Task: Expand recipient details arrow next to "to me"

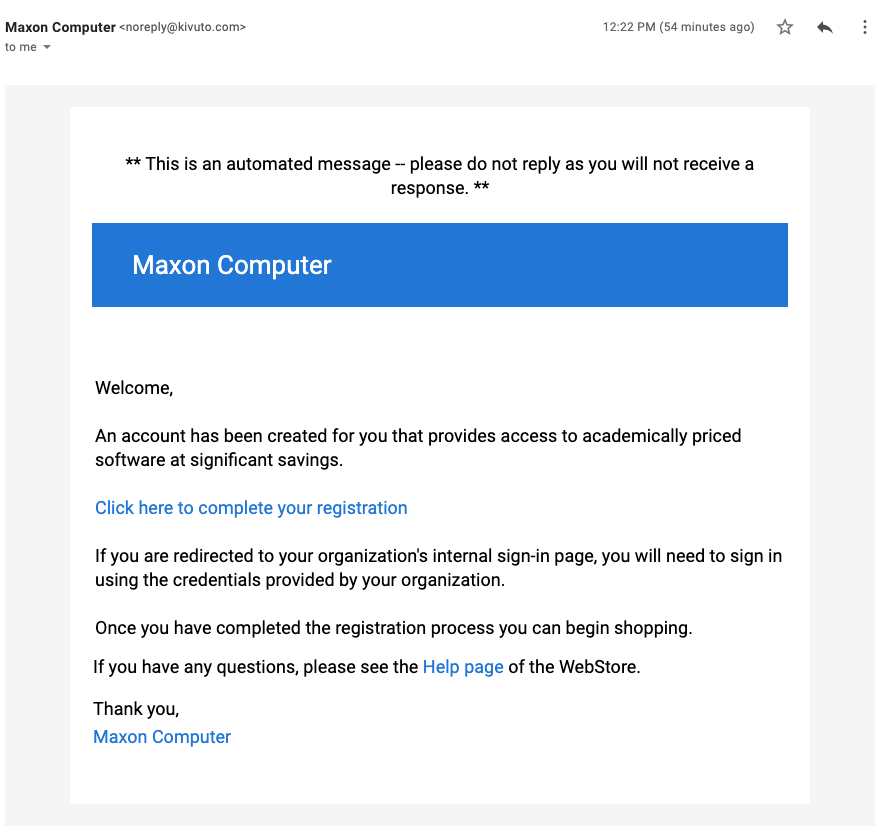Action: pos(47,47)
